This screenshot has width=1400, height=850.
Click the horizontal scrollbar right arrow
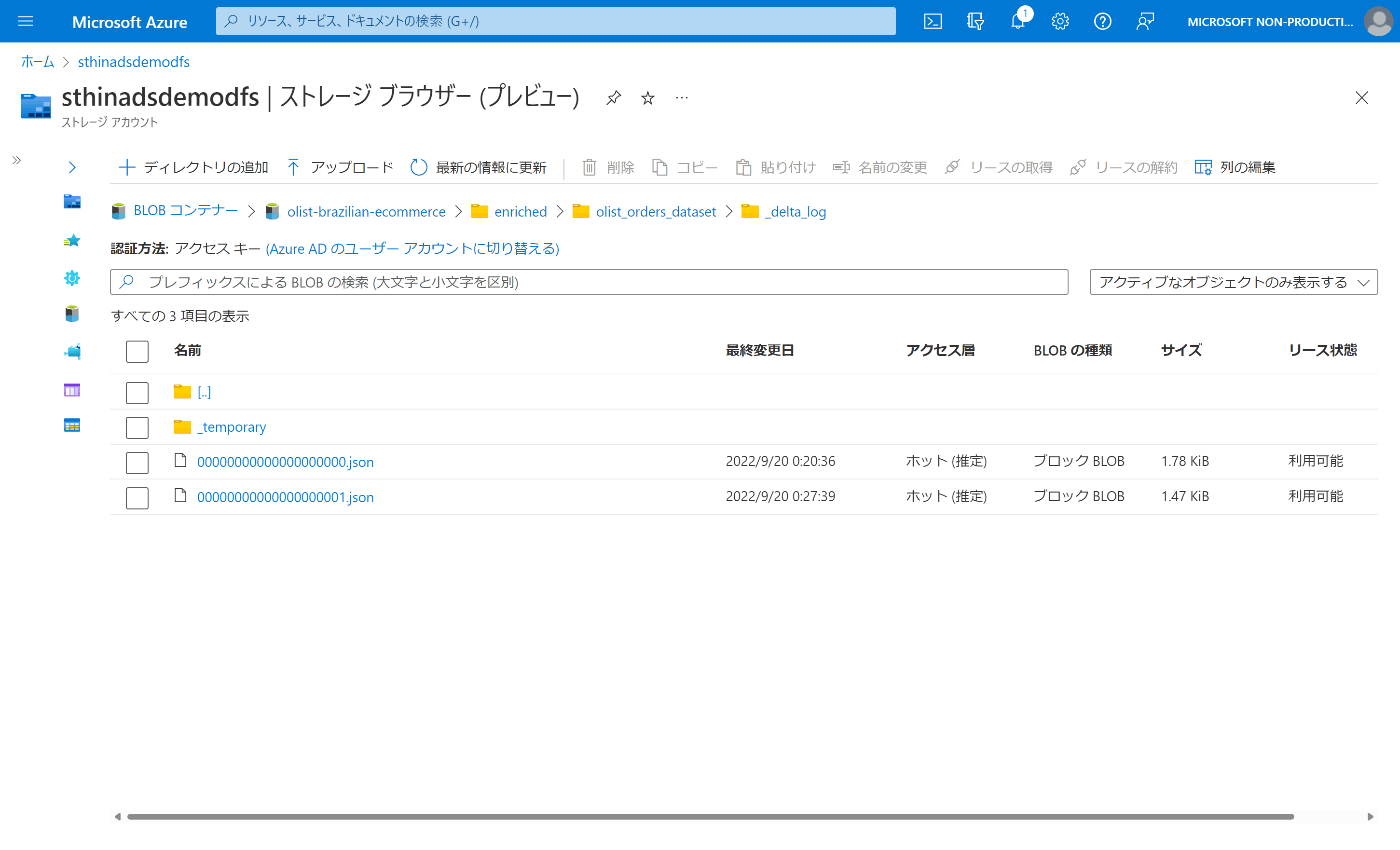point(1371,816)
